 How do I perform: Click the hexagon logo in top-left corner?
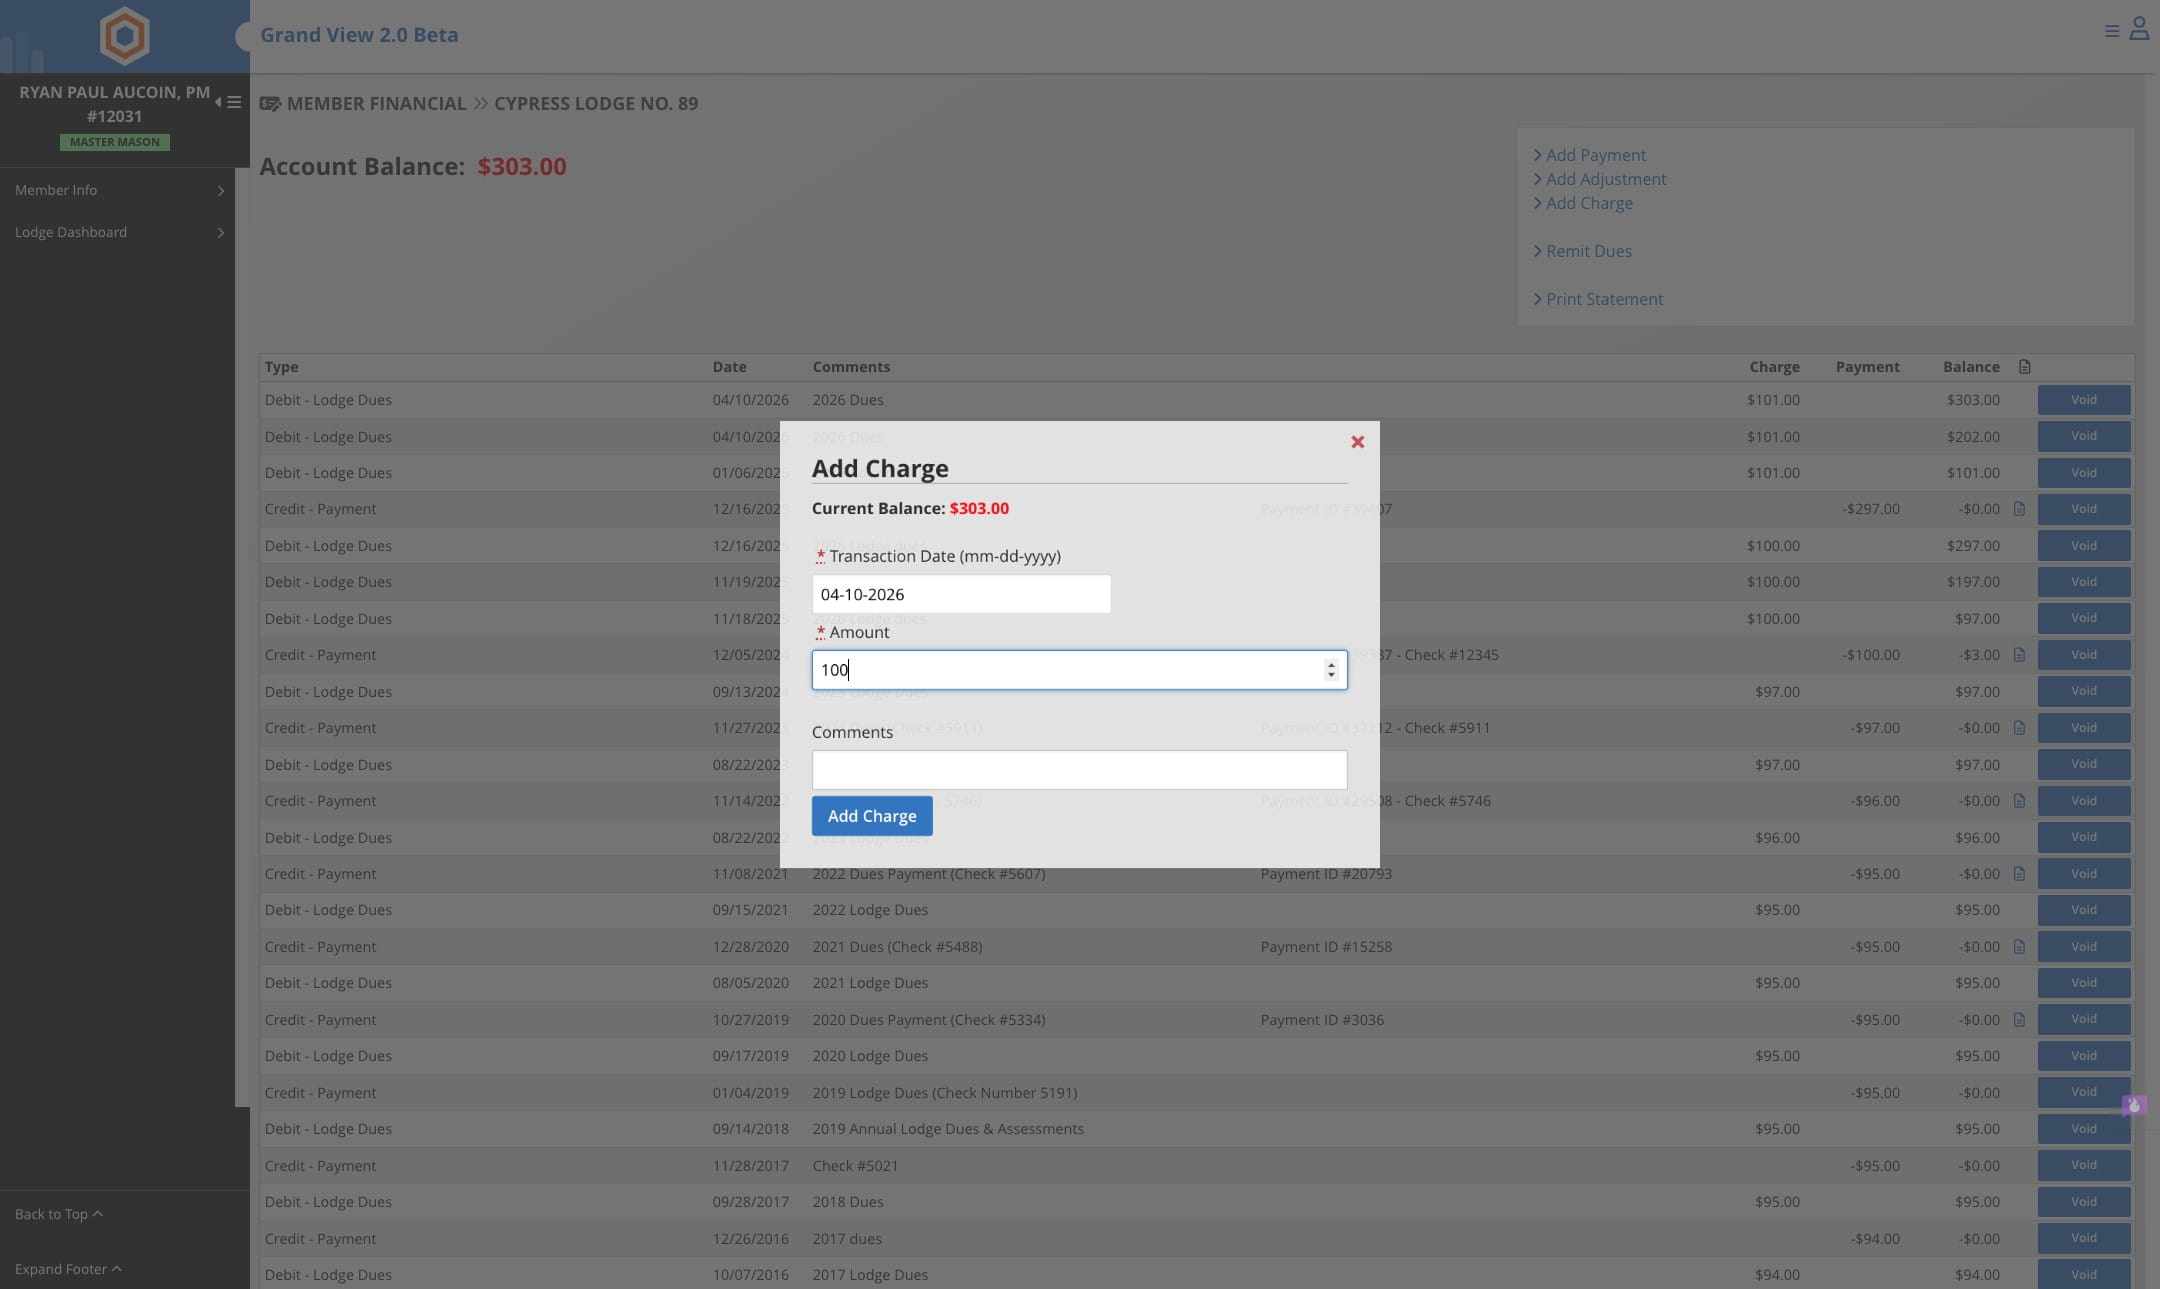pos(125,36)
